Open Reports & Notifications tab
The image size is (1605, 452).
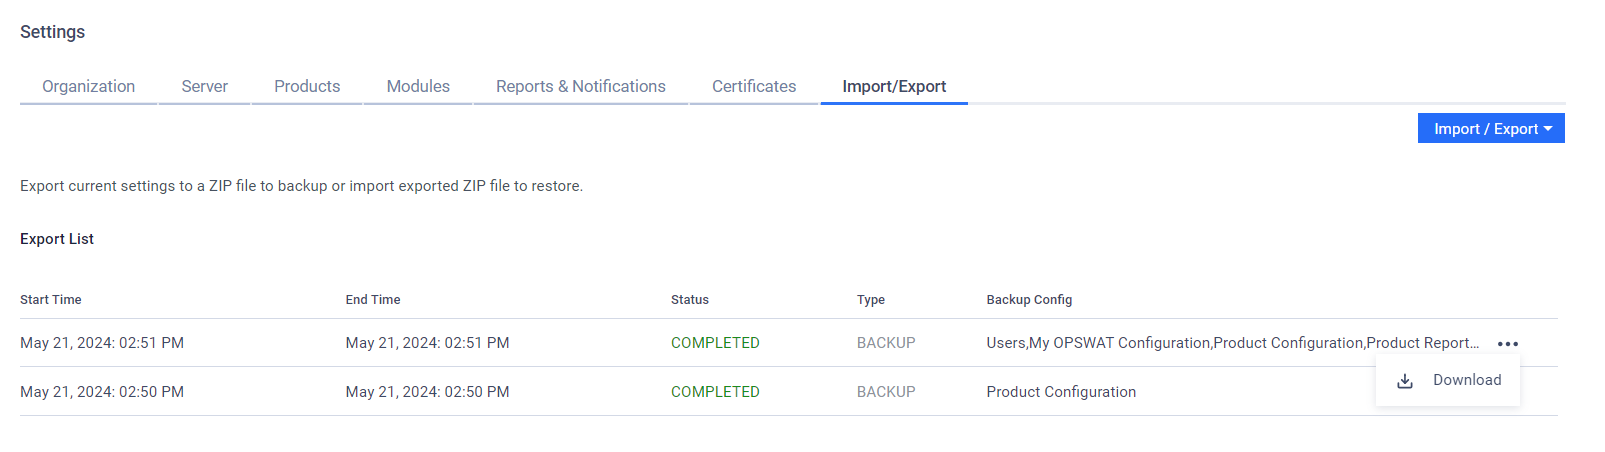click(581, 86)
